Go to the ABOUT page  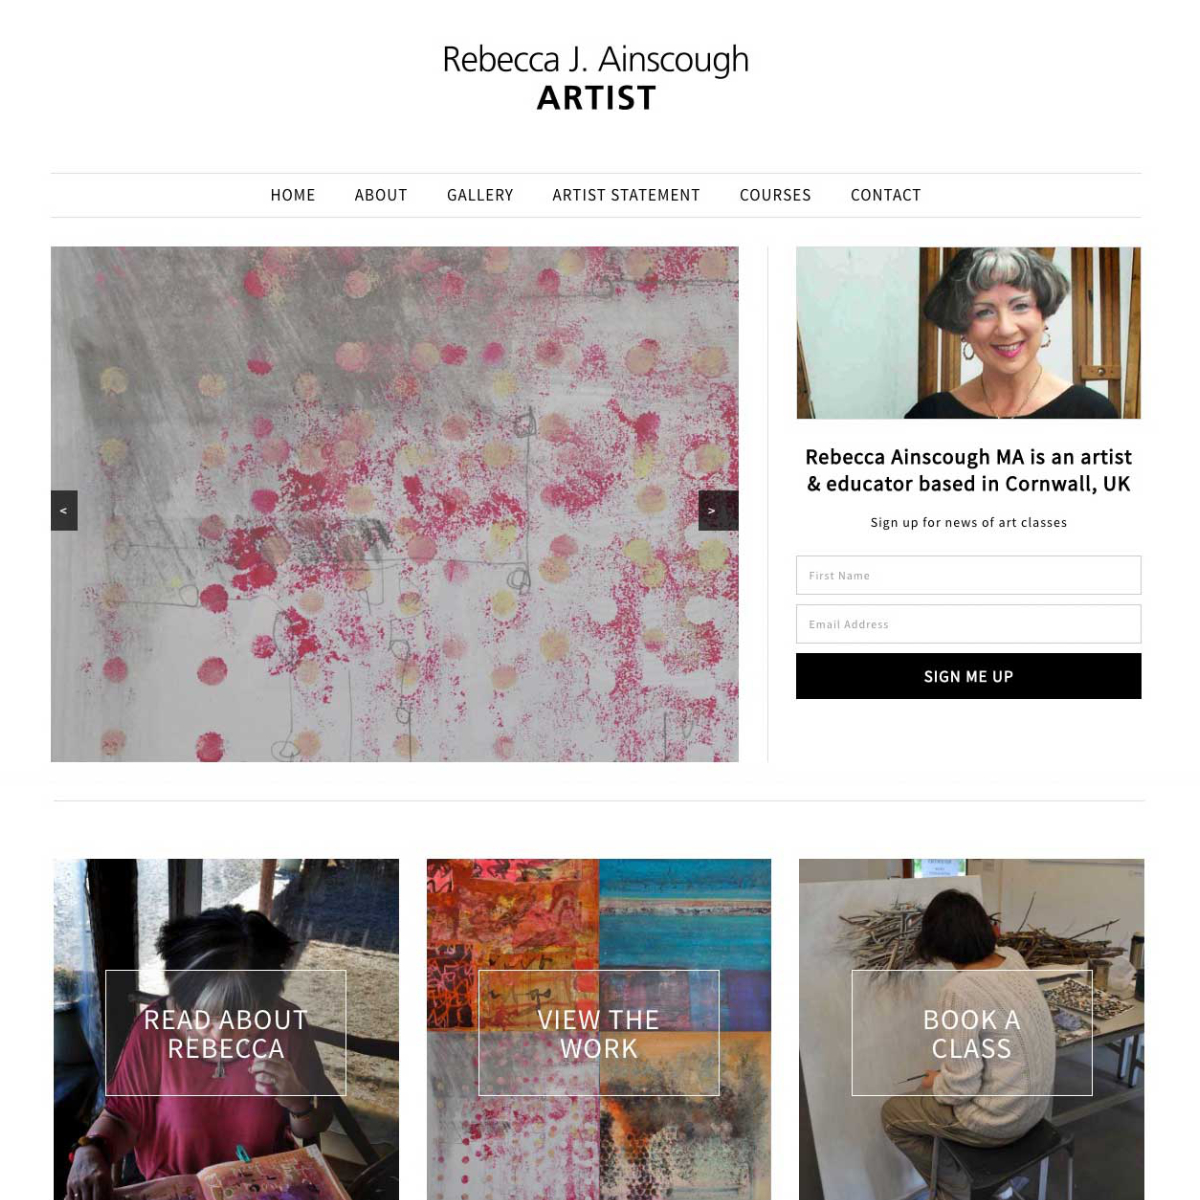click(x=381, y=195)
